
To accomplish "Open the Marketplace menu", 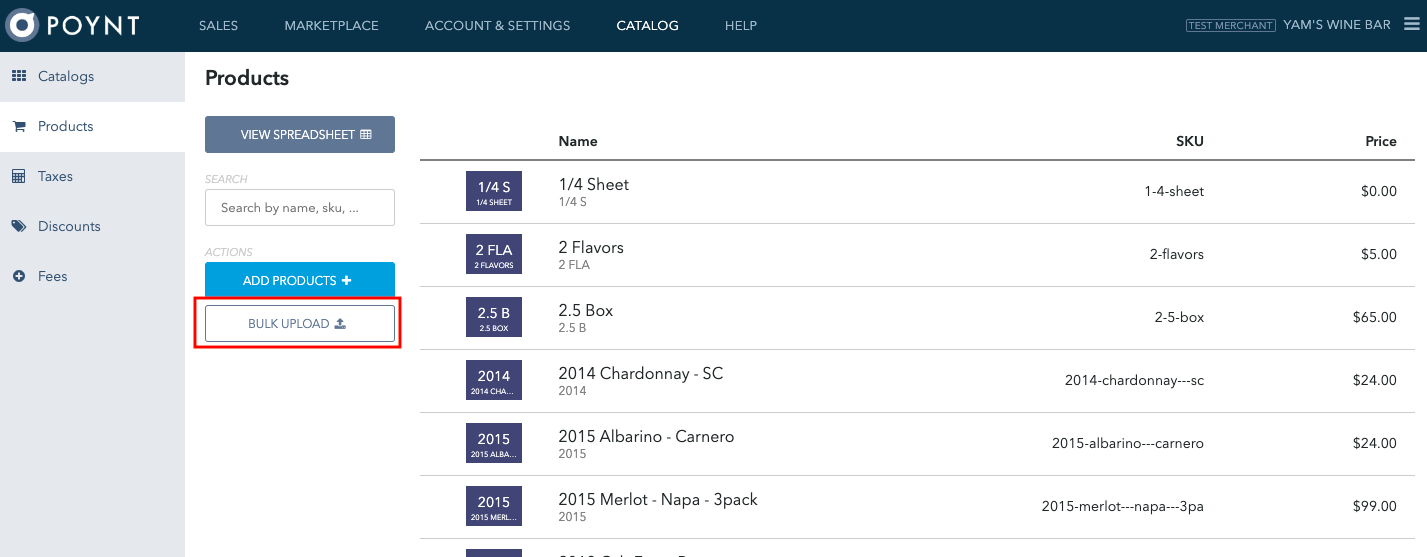I will pyautogui.click(x=331, y=26).
